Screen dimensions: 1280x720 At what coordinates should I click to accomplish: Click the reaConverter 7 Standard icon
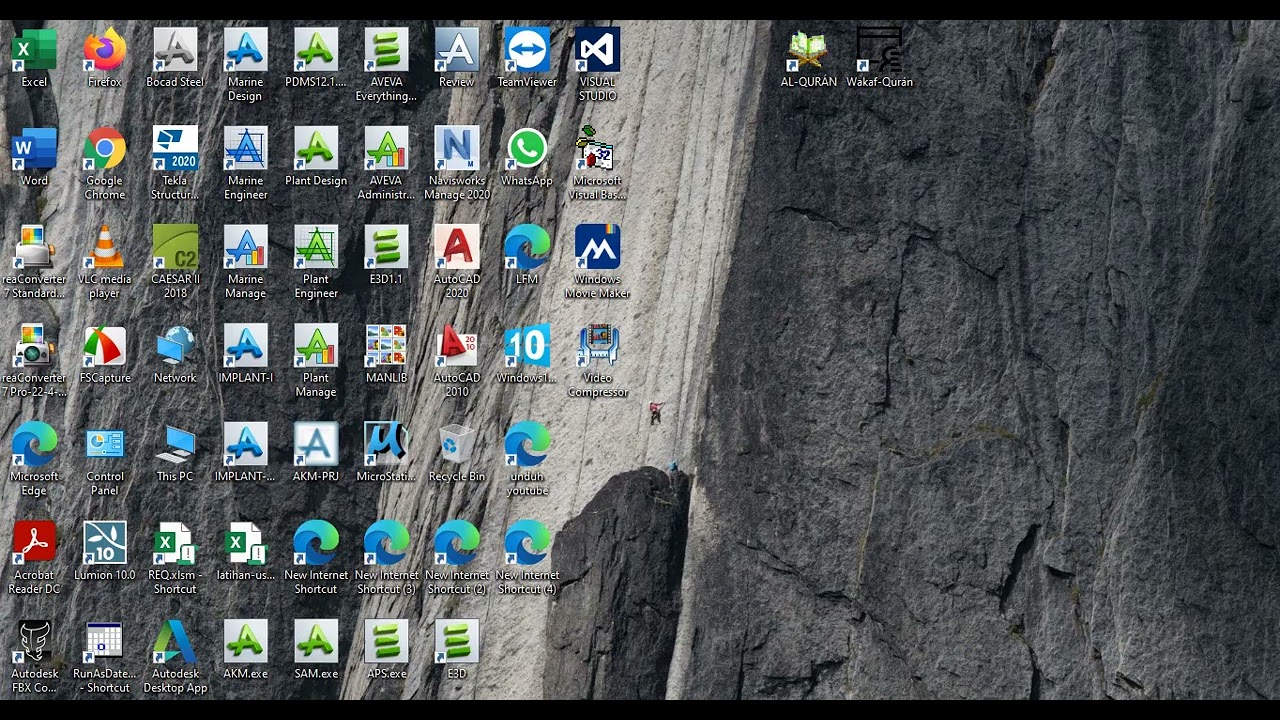coord(34,247)
